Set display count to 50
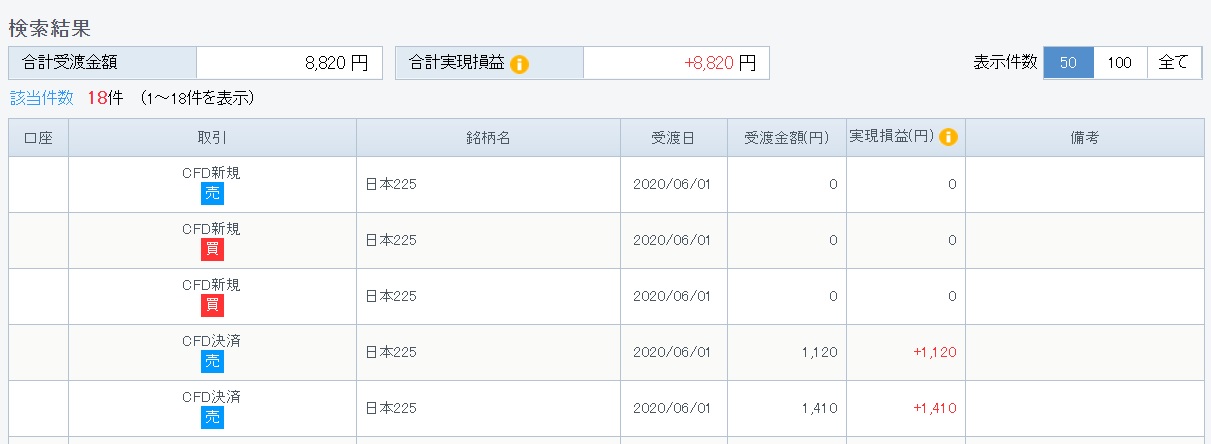 (x=1068, y=63)
